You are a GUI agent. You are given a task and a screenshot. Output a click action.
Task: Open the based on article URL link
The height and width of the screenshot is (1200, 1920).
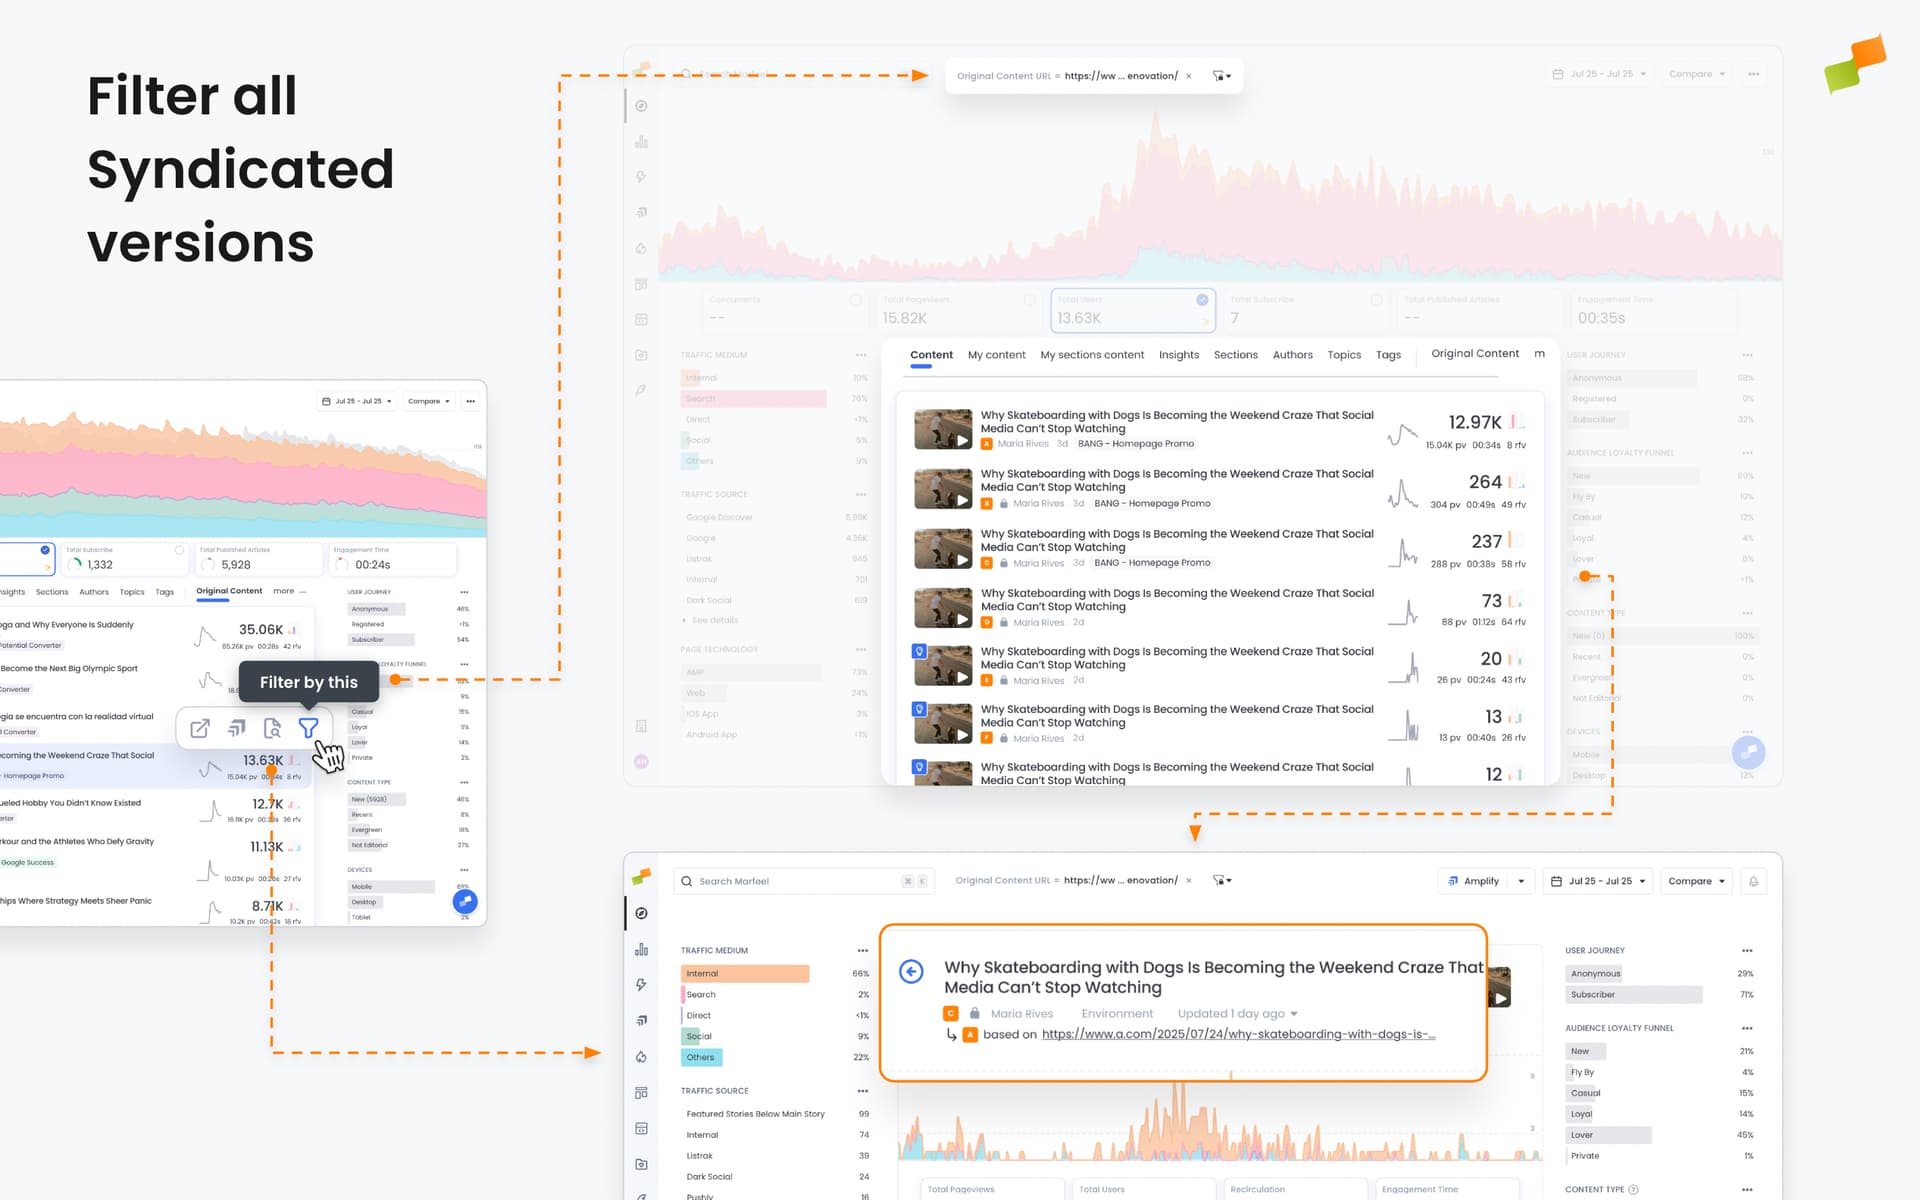point(1238,1034)
